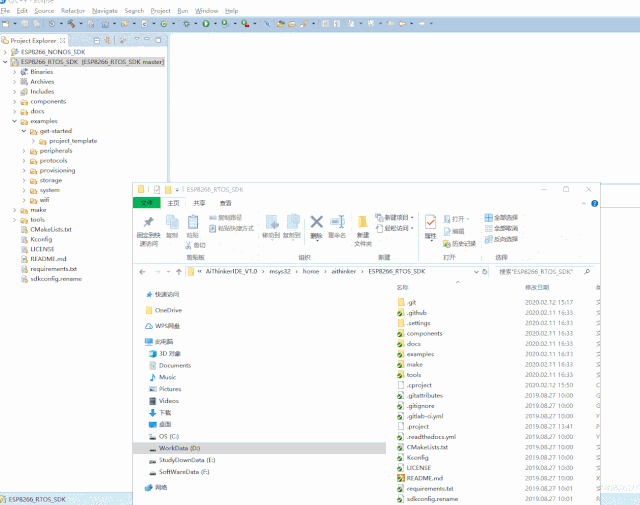
Task: Click the New wizard icon in Eclipse toolbar
Action: pyautogui.click(x=6, y=24)
